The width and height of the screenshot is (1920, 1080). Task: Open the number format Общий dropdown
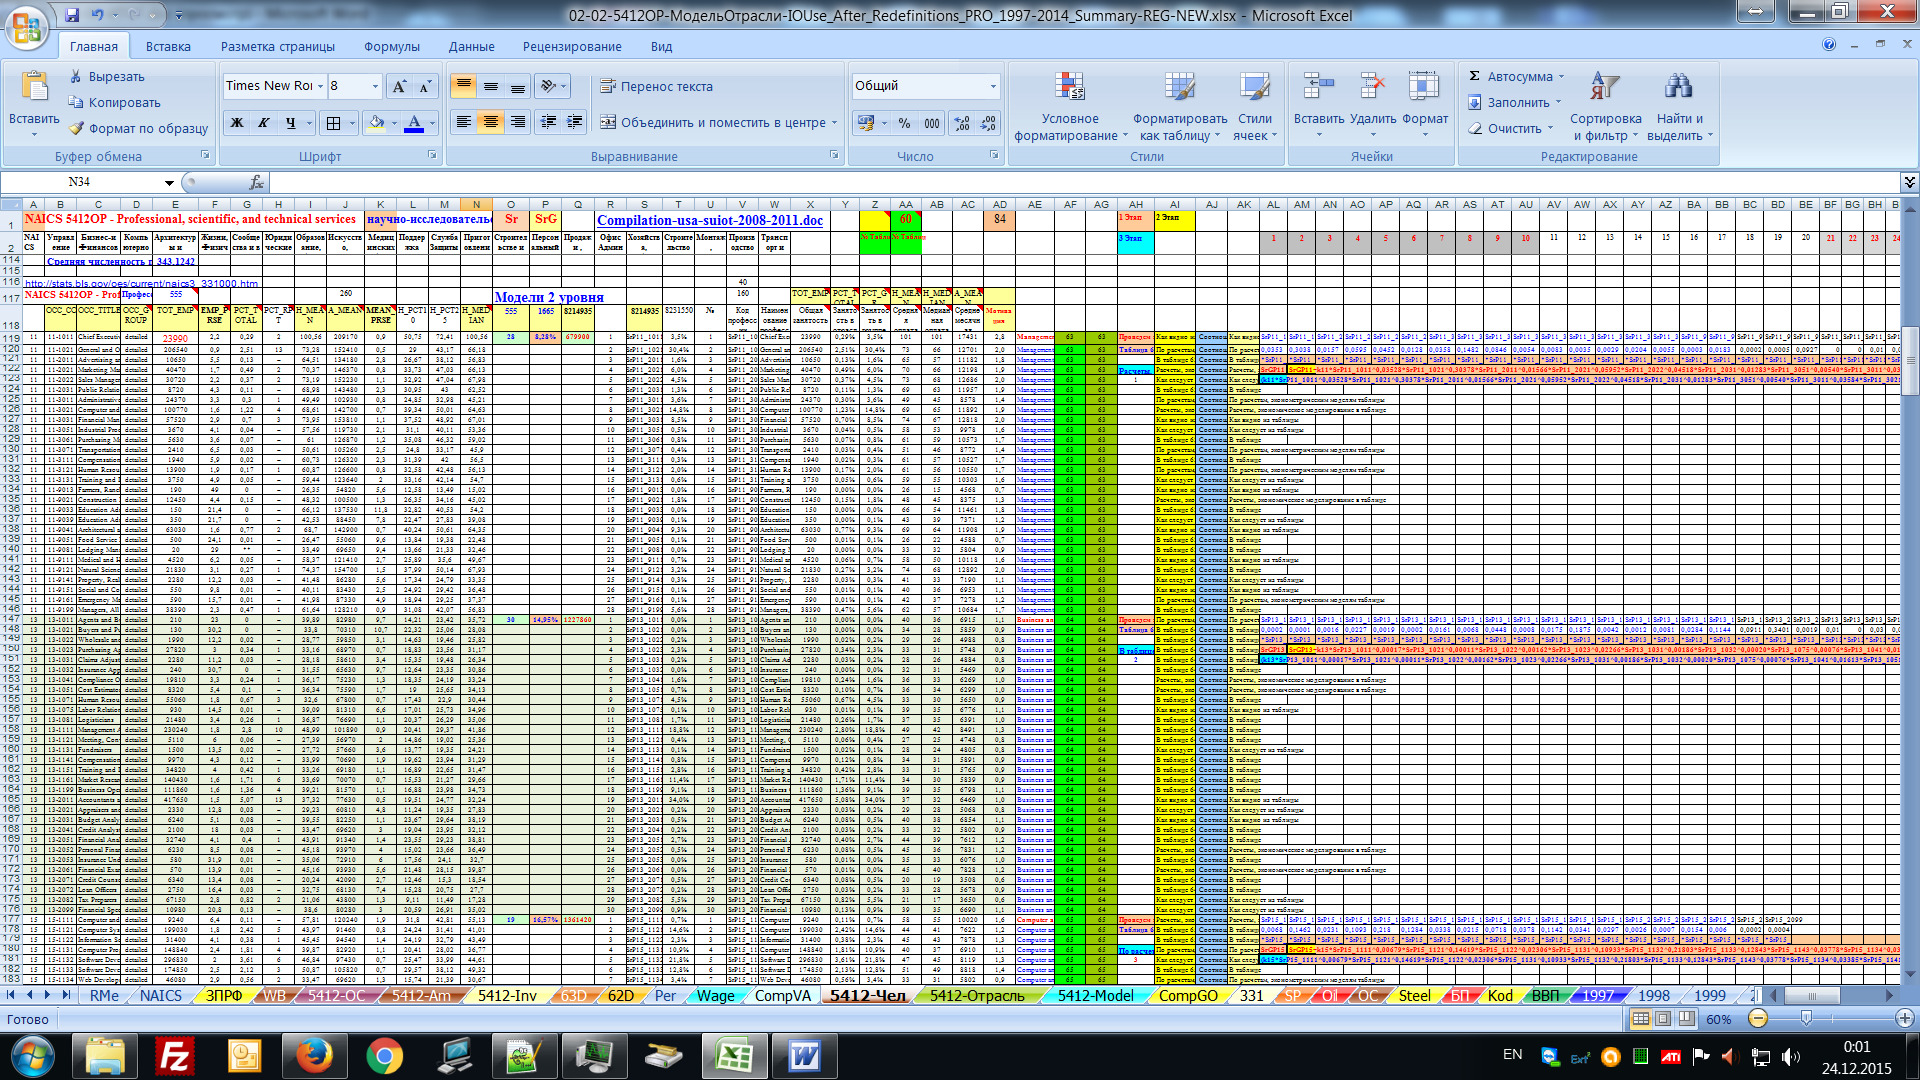(993, 86)
